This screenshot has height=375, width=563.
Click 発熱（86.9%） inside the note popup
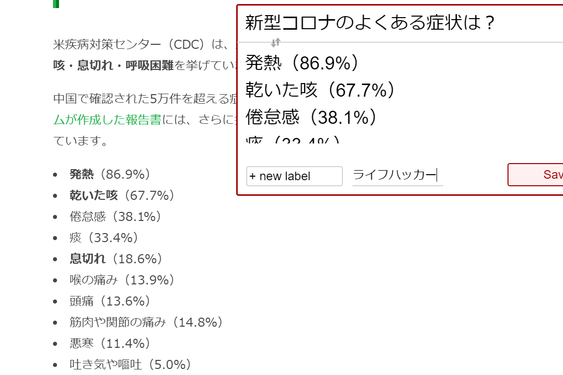click(x=302, y=63)
